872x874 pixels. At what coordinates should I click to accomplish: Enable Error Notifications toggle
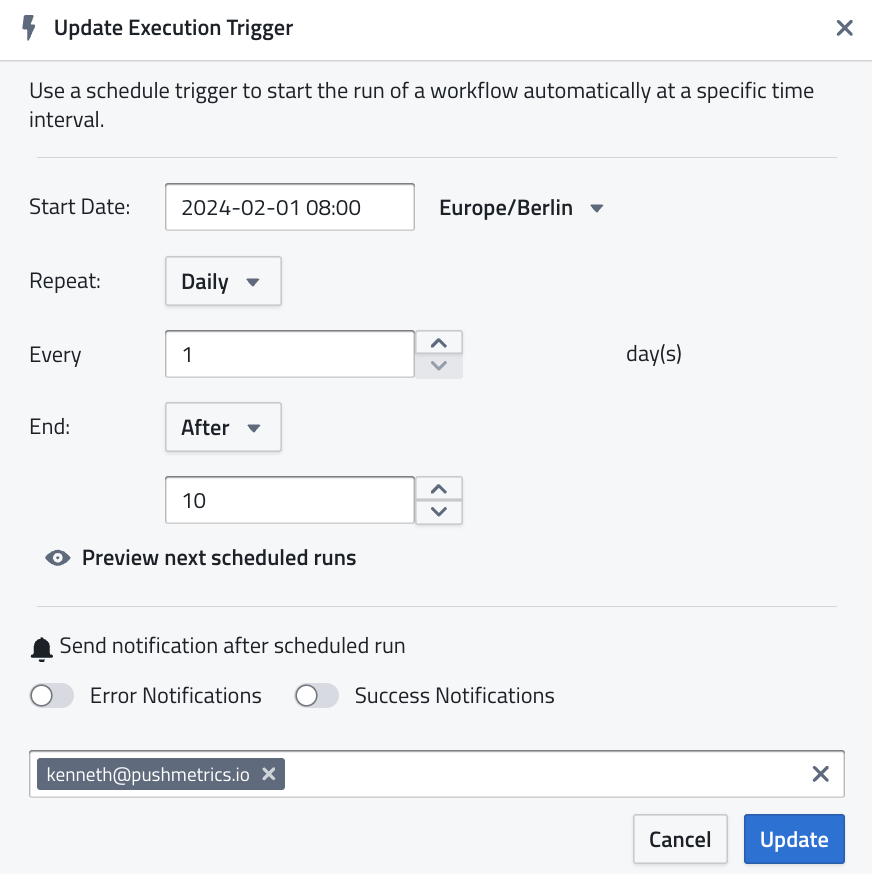tap(52, 696)
